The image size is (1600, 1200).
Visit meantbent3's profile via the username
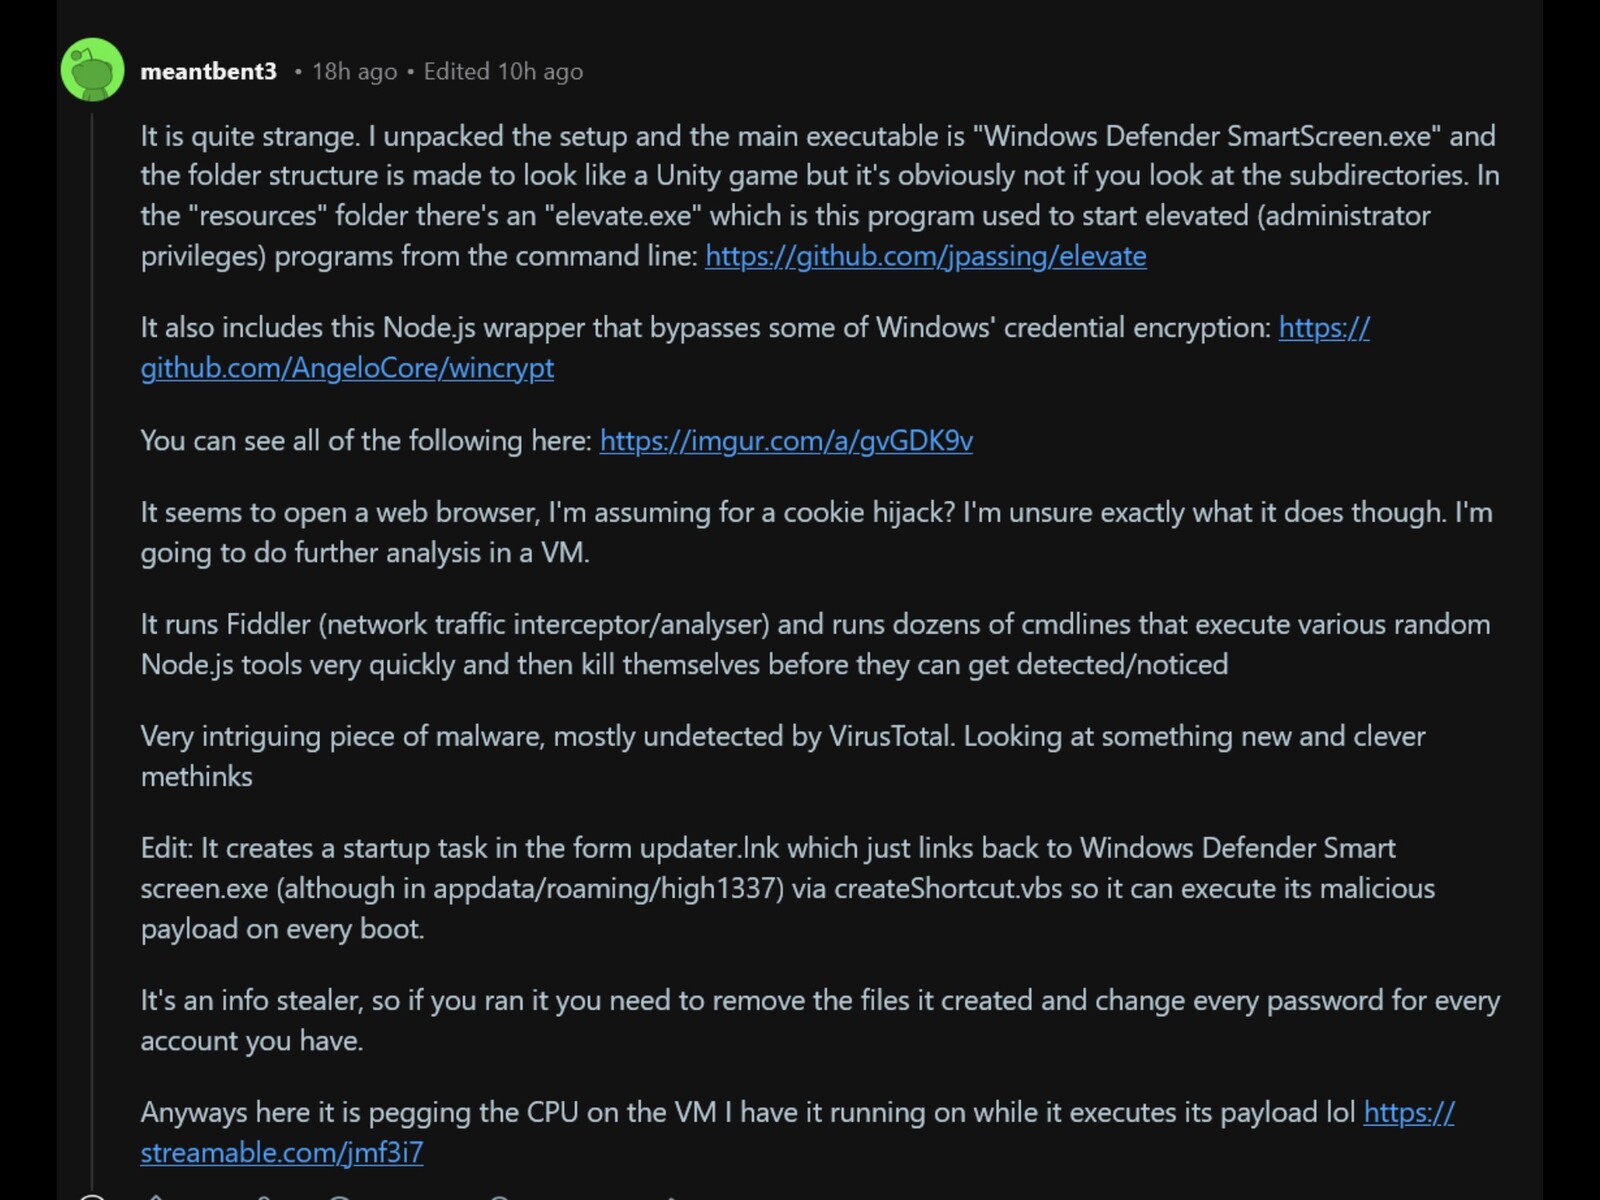pos(210,70)
